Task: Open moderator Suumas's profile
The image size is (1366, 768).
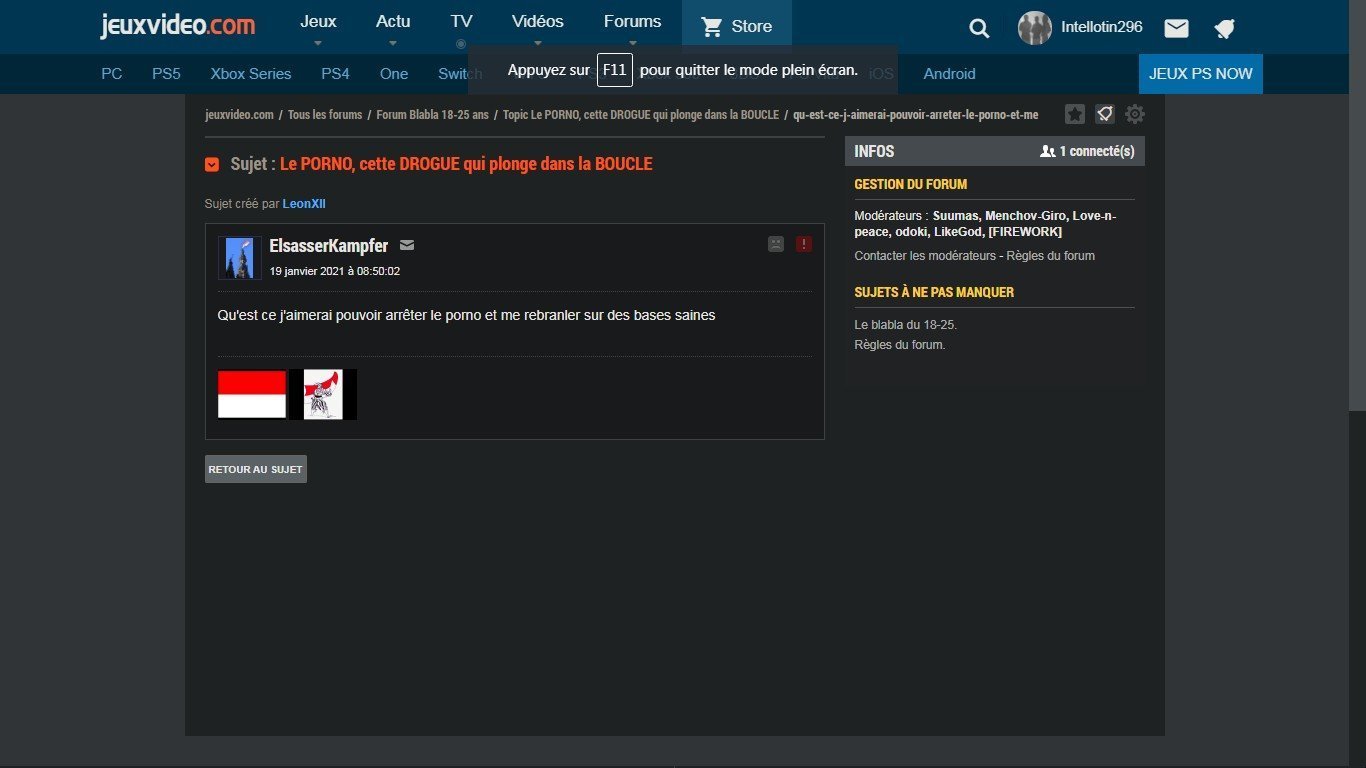Action: click(x=956, y=216)
